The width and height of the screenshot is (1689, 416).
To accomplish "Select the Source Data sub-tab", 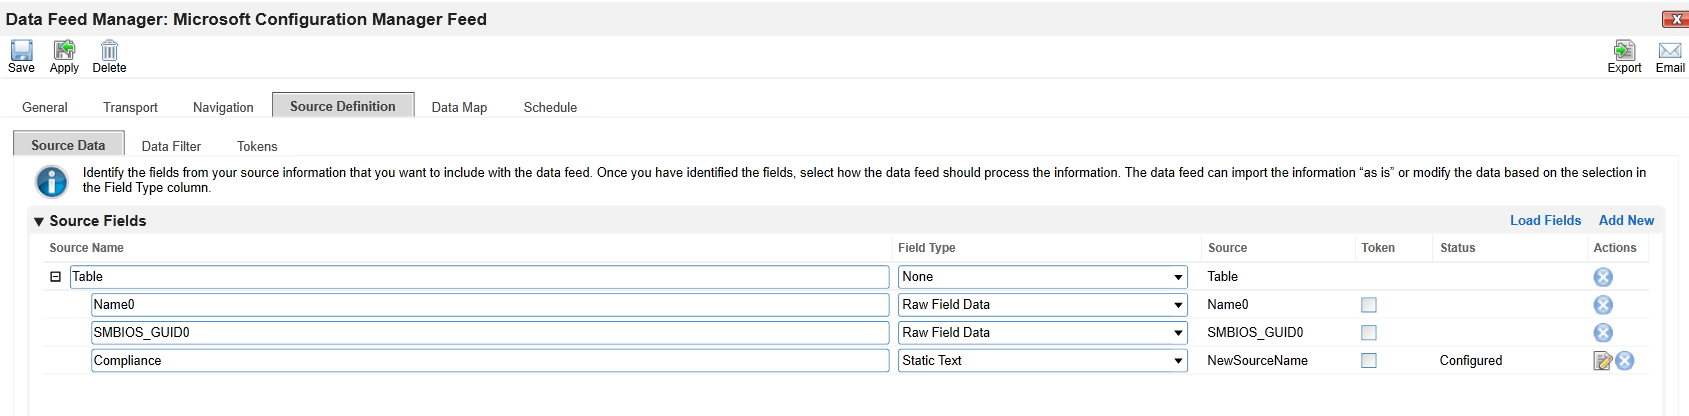I will click(x=68, y=145).
